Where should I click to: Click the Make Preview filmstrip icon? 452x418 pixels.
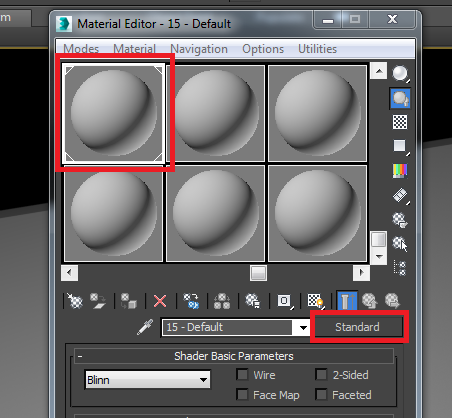(400, 195)
